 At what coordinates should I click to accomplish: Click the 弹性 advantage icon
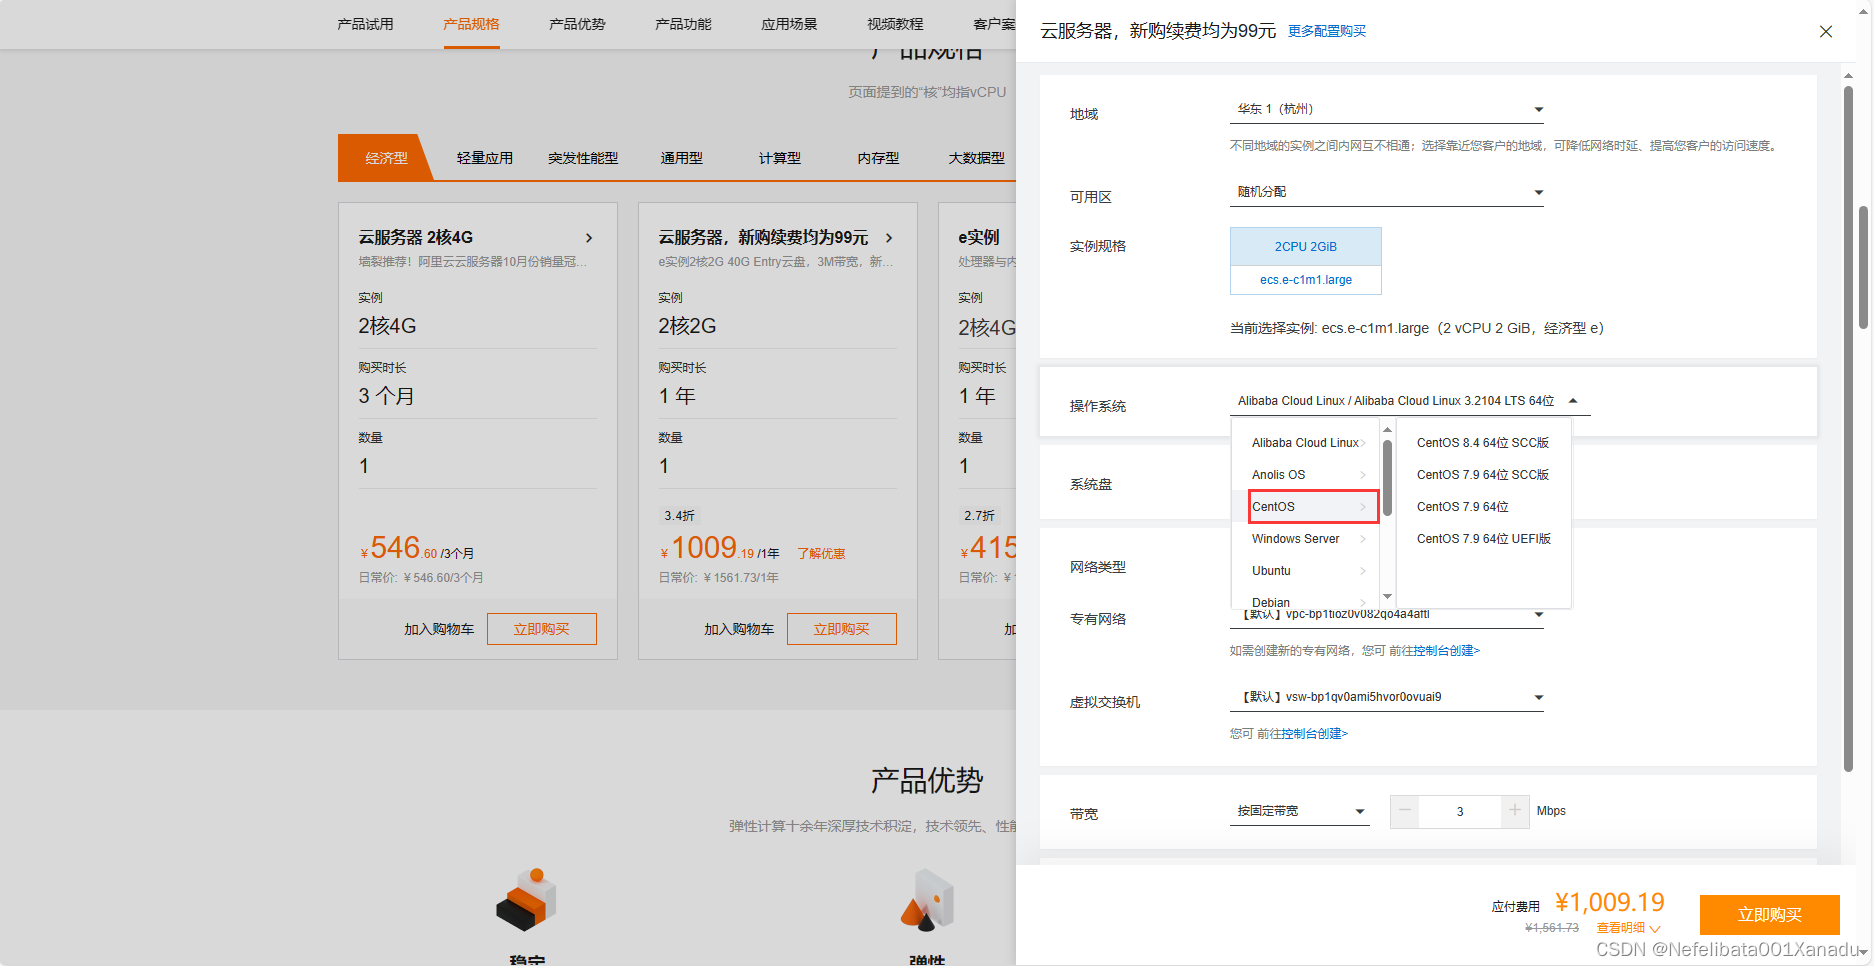(x=927, y=898)
